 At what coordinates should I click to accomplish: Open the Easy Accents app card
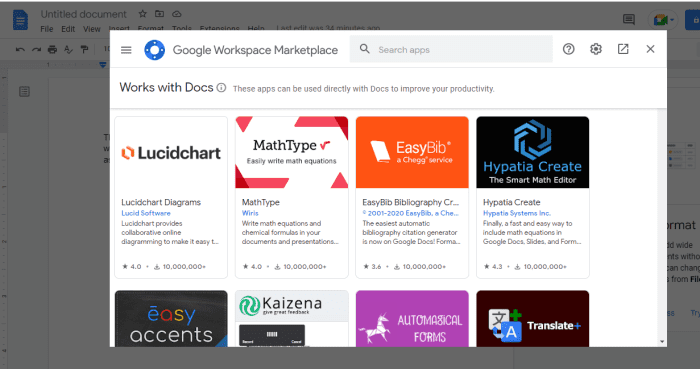pyautogui.click(x=171, y=319)
